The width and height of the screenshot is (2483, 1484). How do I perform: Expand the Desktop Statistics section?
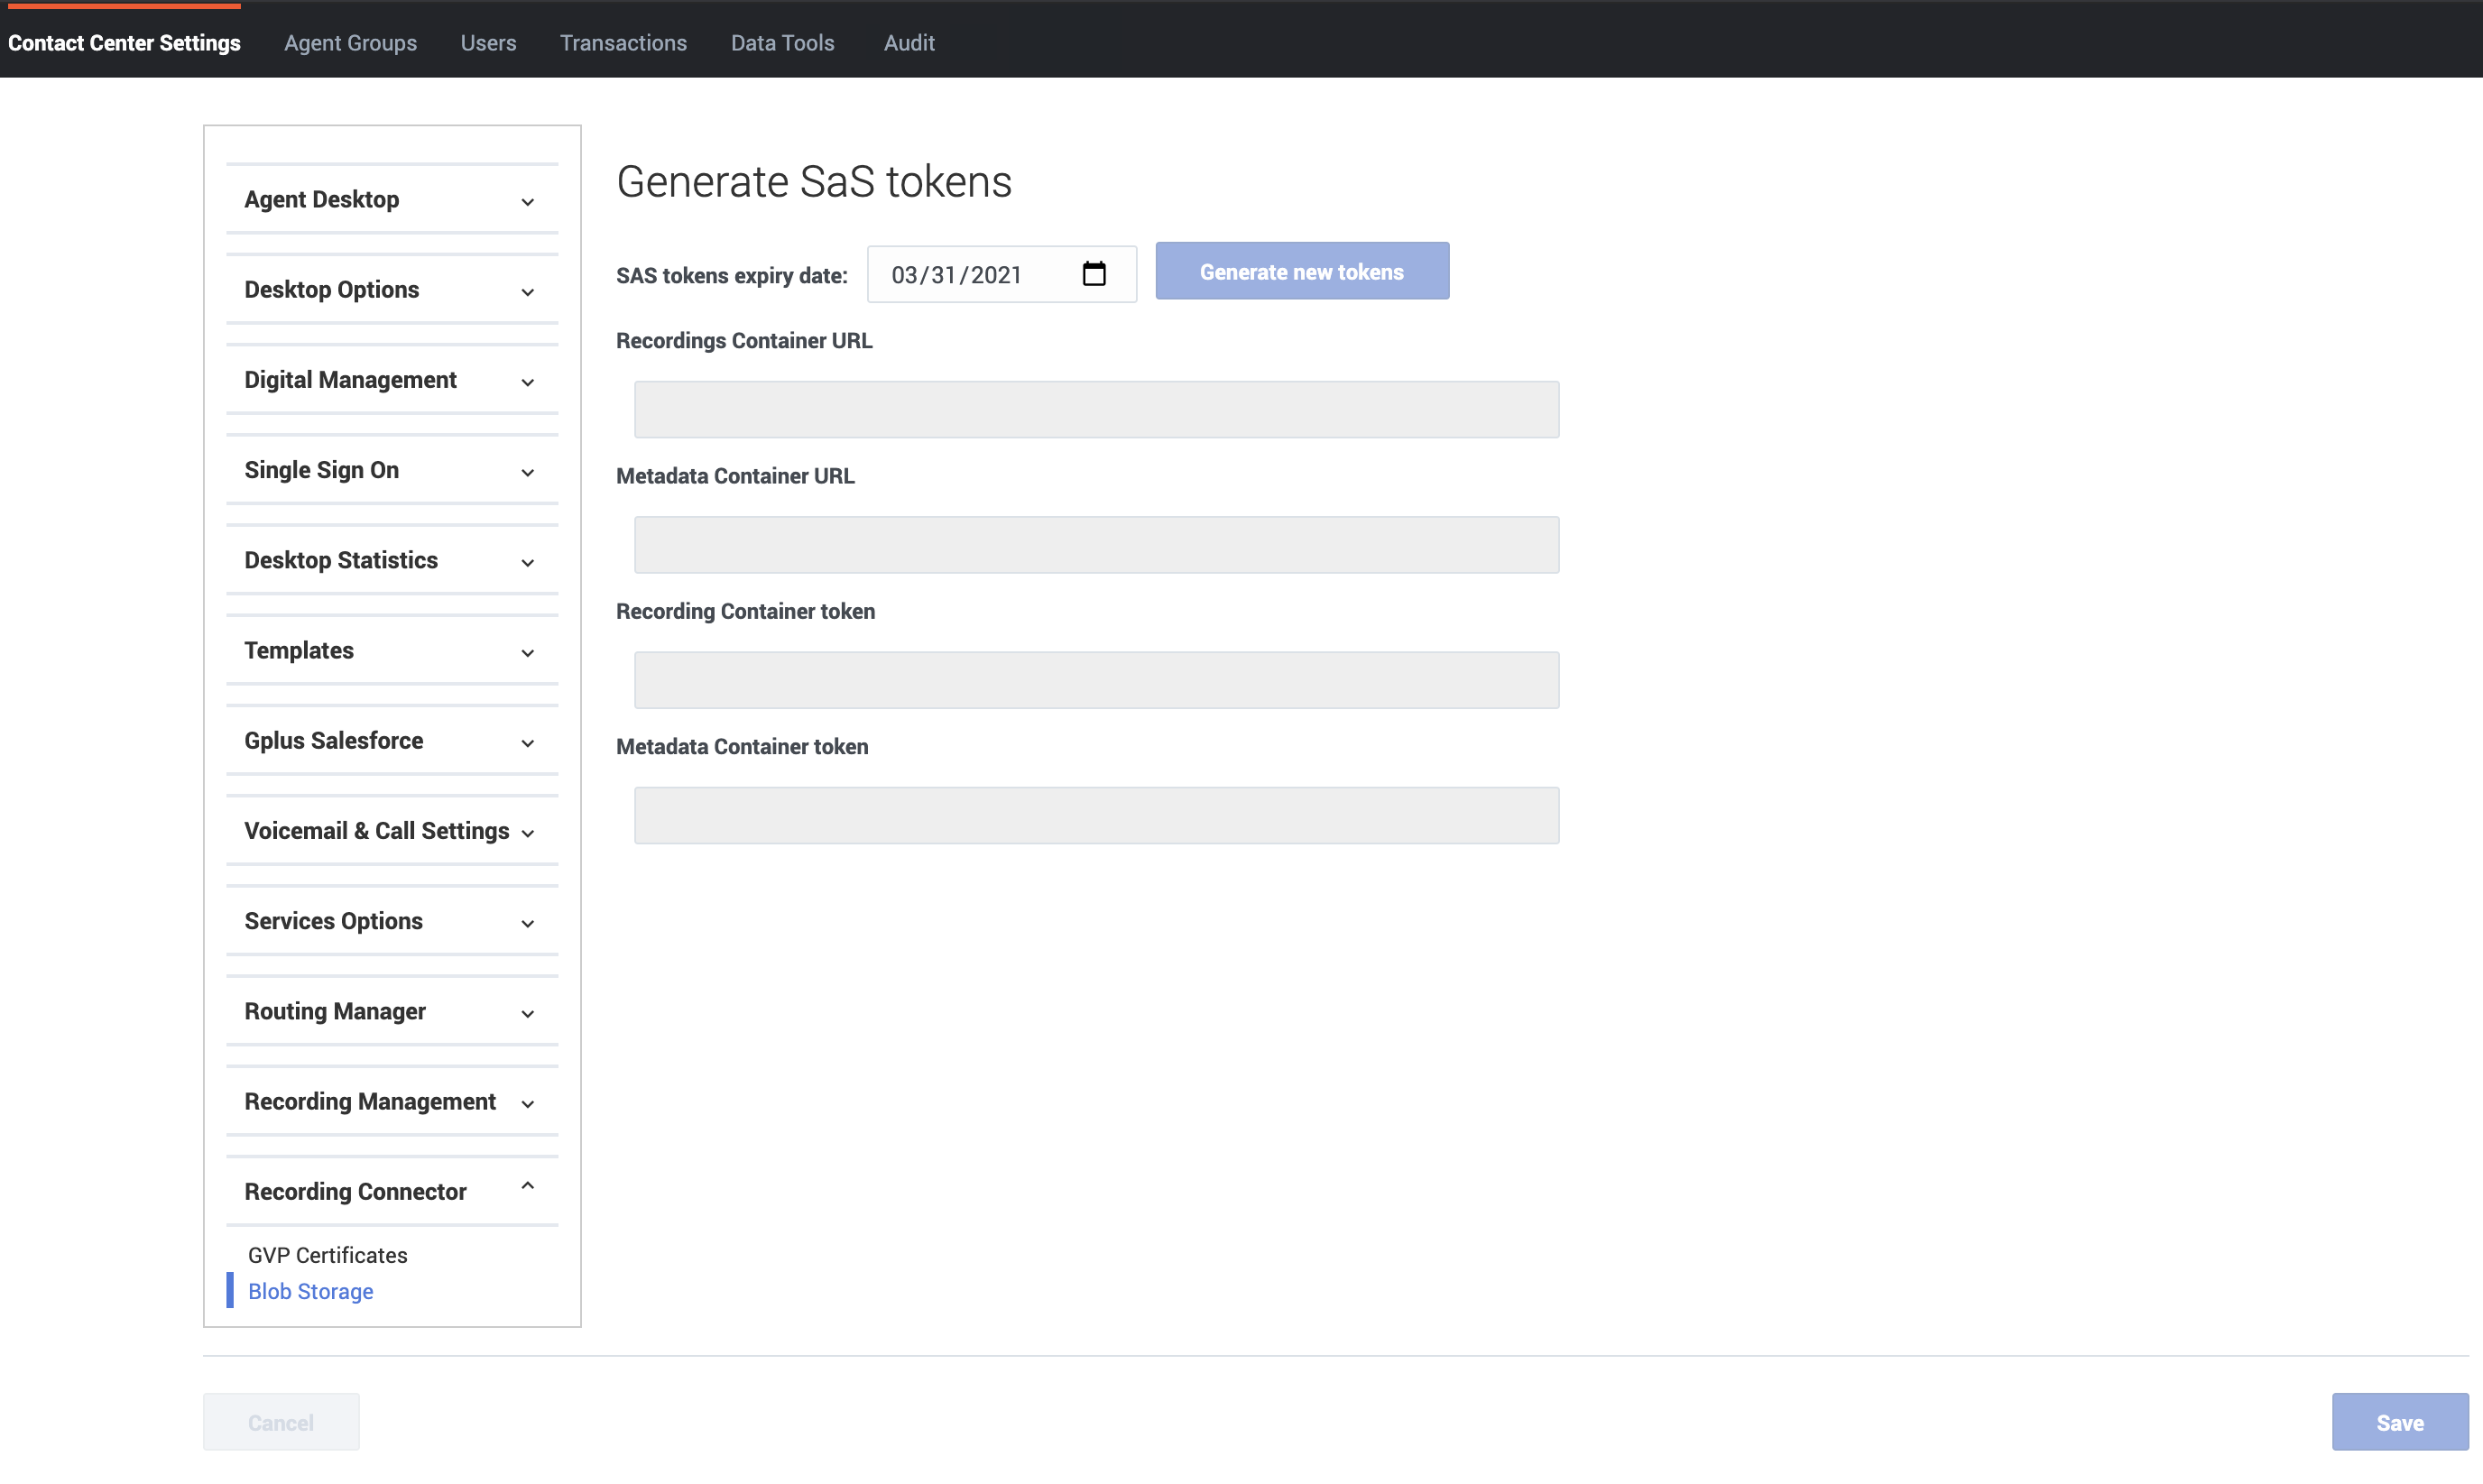pyautogui.click(x=392, y=560)
